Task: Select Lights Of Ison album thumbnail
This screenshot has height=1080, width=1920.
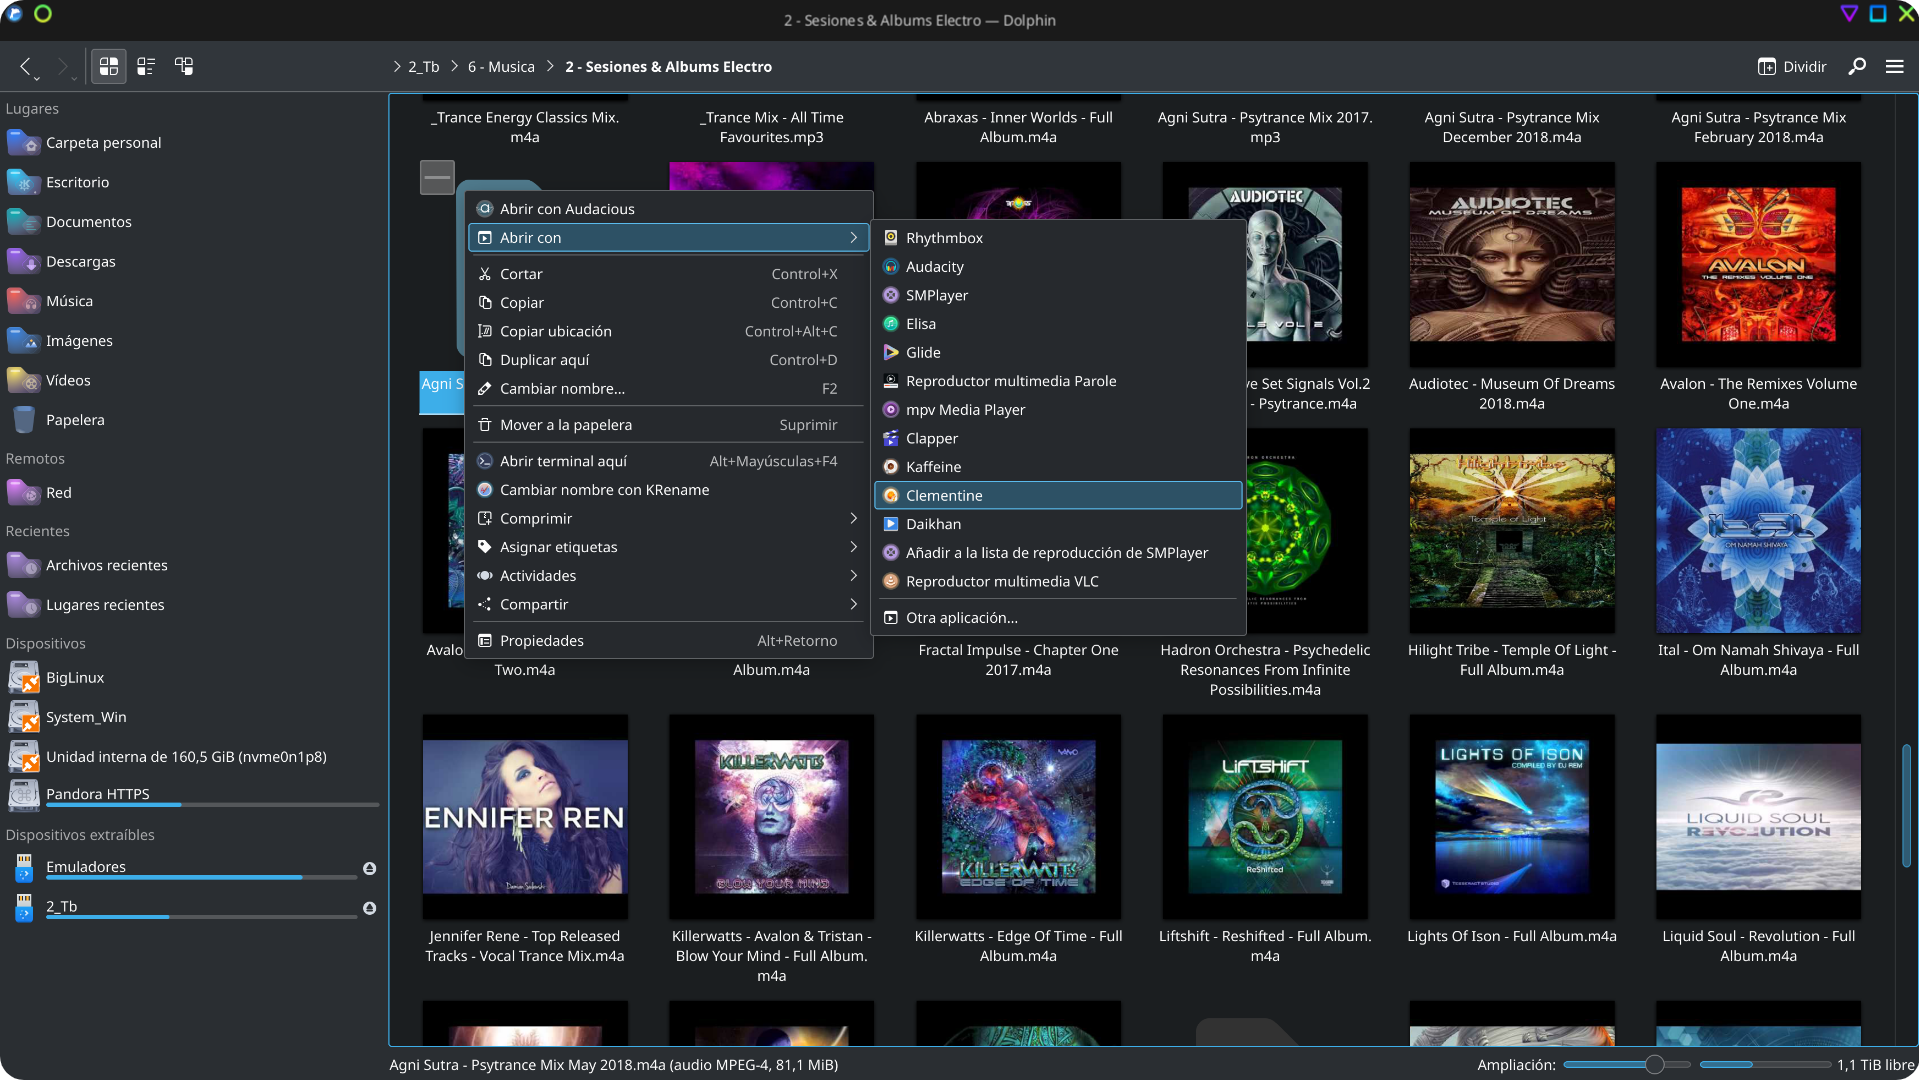Action: (x=1512, y=817)
